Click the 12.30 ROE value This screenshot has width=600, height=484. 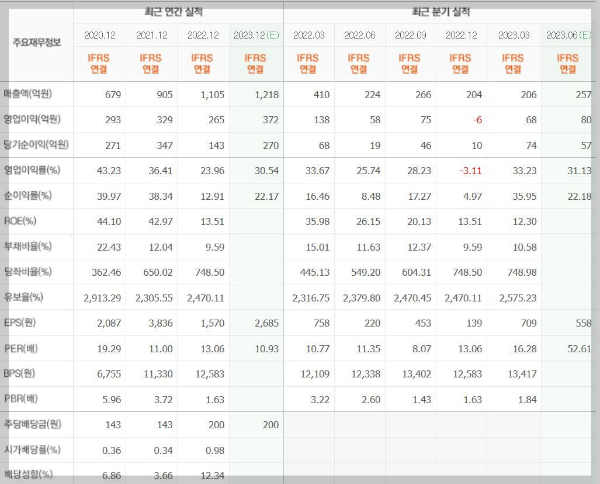pyautogui.click(x=524, y=222)
